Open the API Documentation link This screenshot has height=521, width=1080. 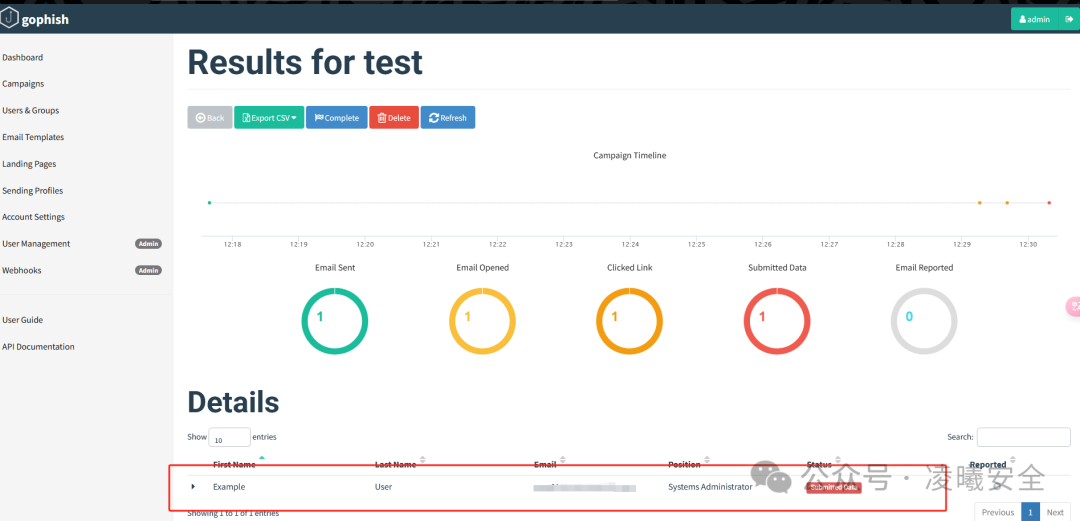click(x=38, y=347)
